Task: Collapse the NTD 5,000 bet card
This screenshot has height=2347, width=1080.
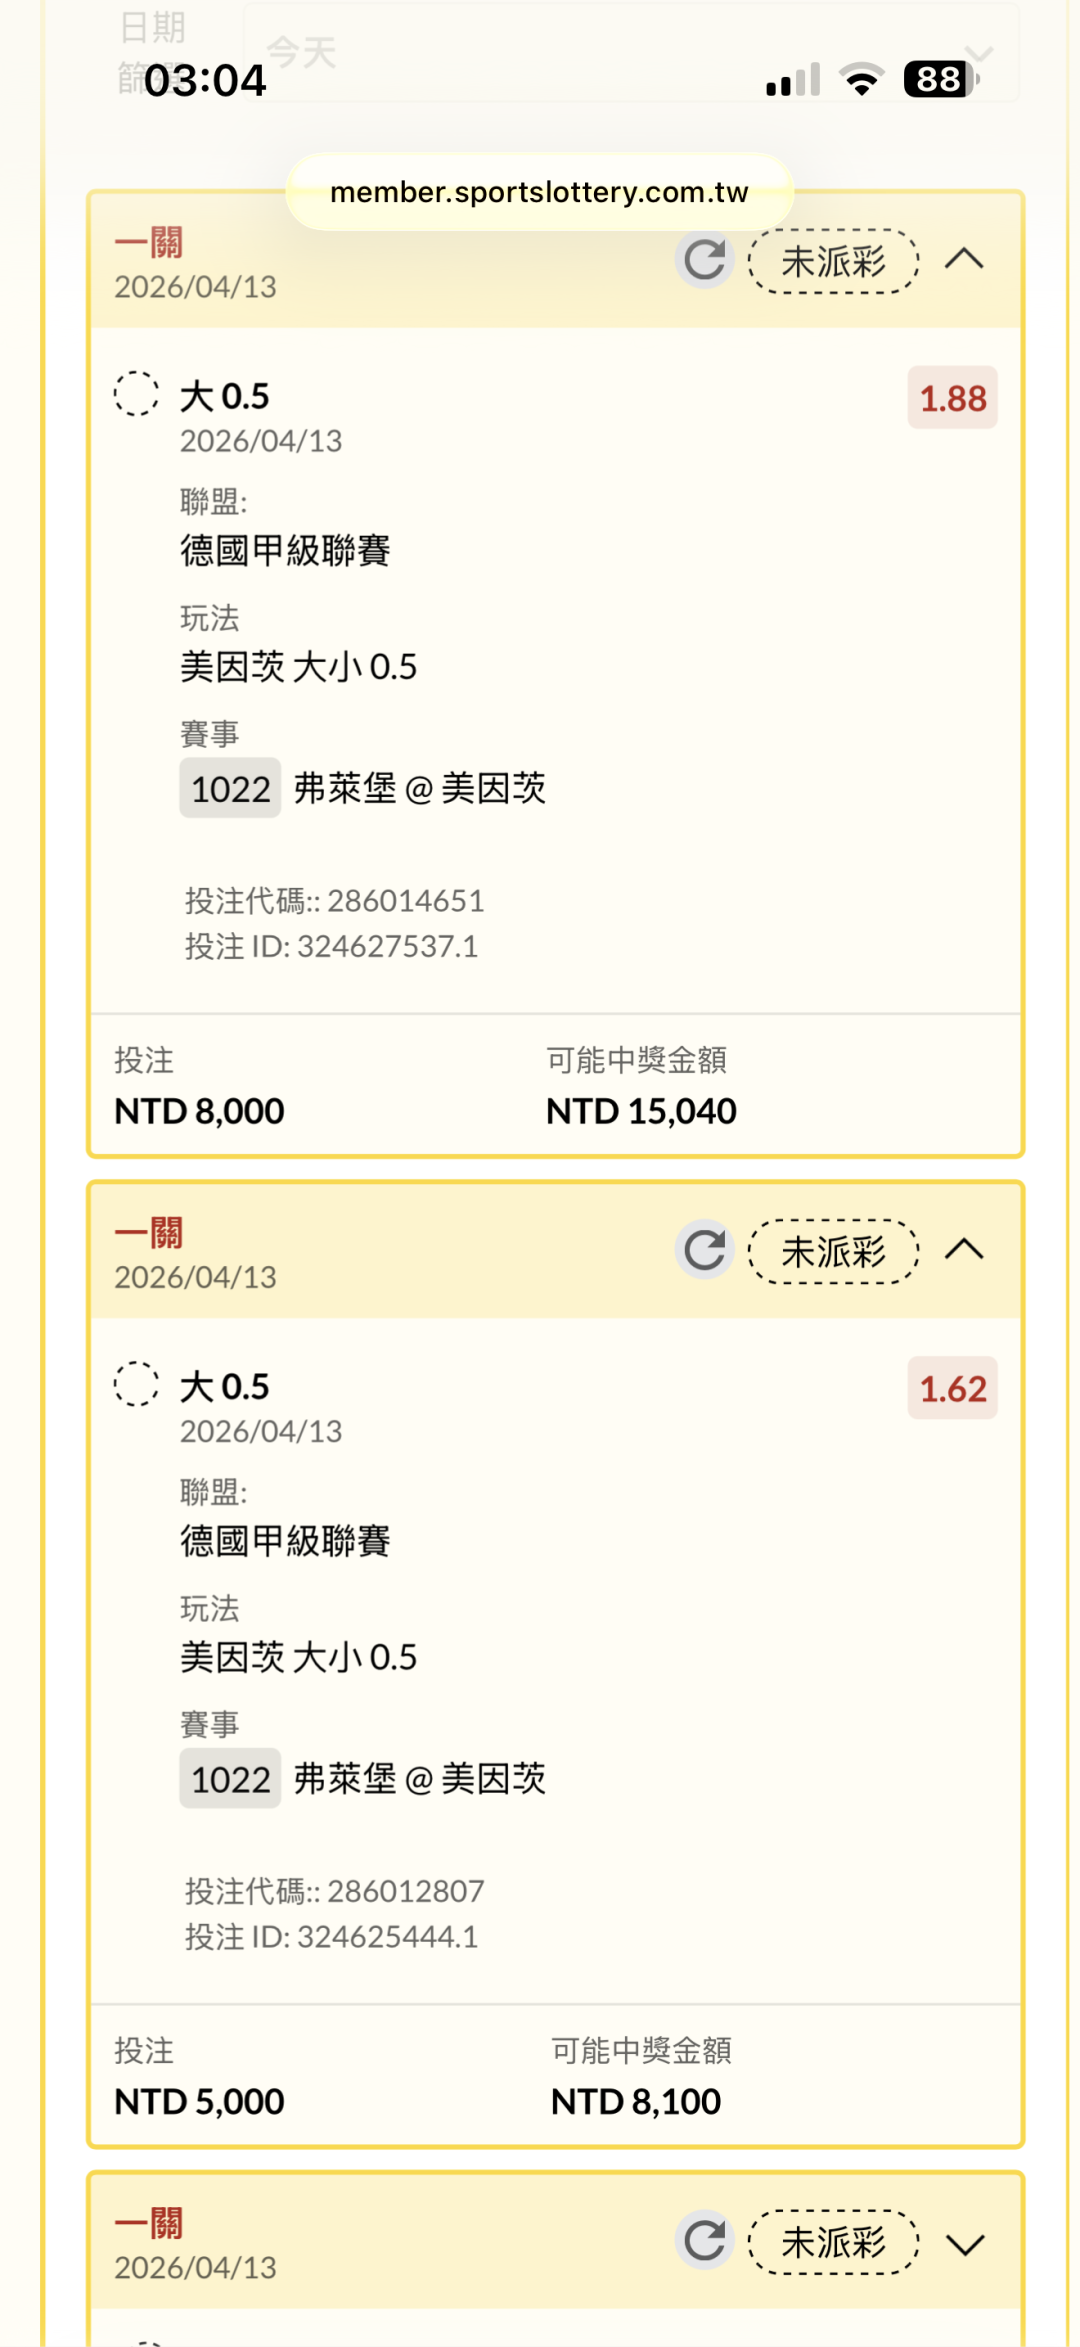Action: point(964,1250)
